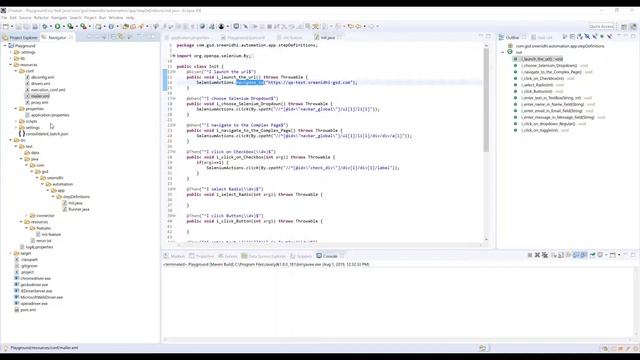Click the highlighted navigate_to text in code

click(250, 82)
